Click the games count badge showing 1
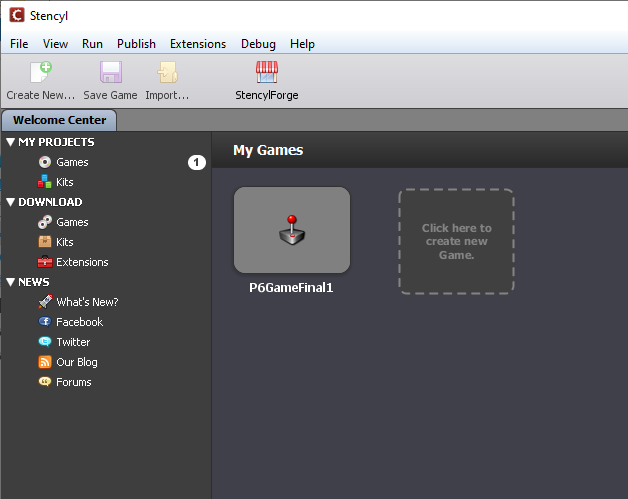Viewport: 628px width, 499px height. [197, 162]
